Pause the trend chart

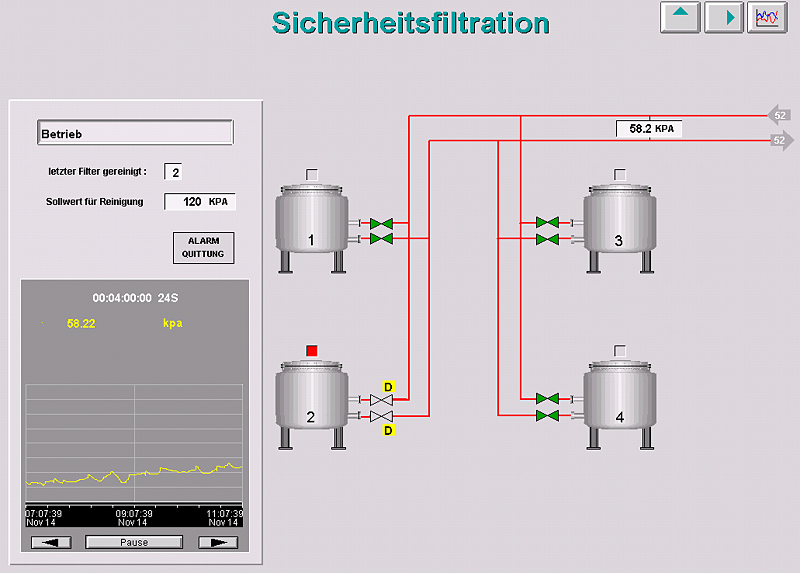(134, 542)
